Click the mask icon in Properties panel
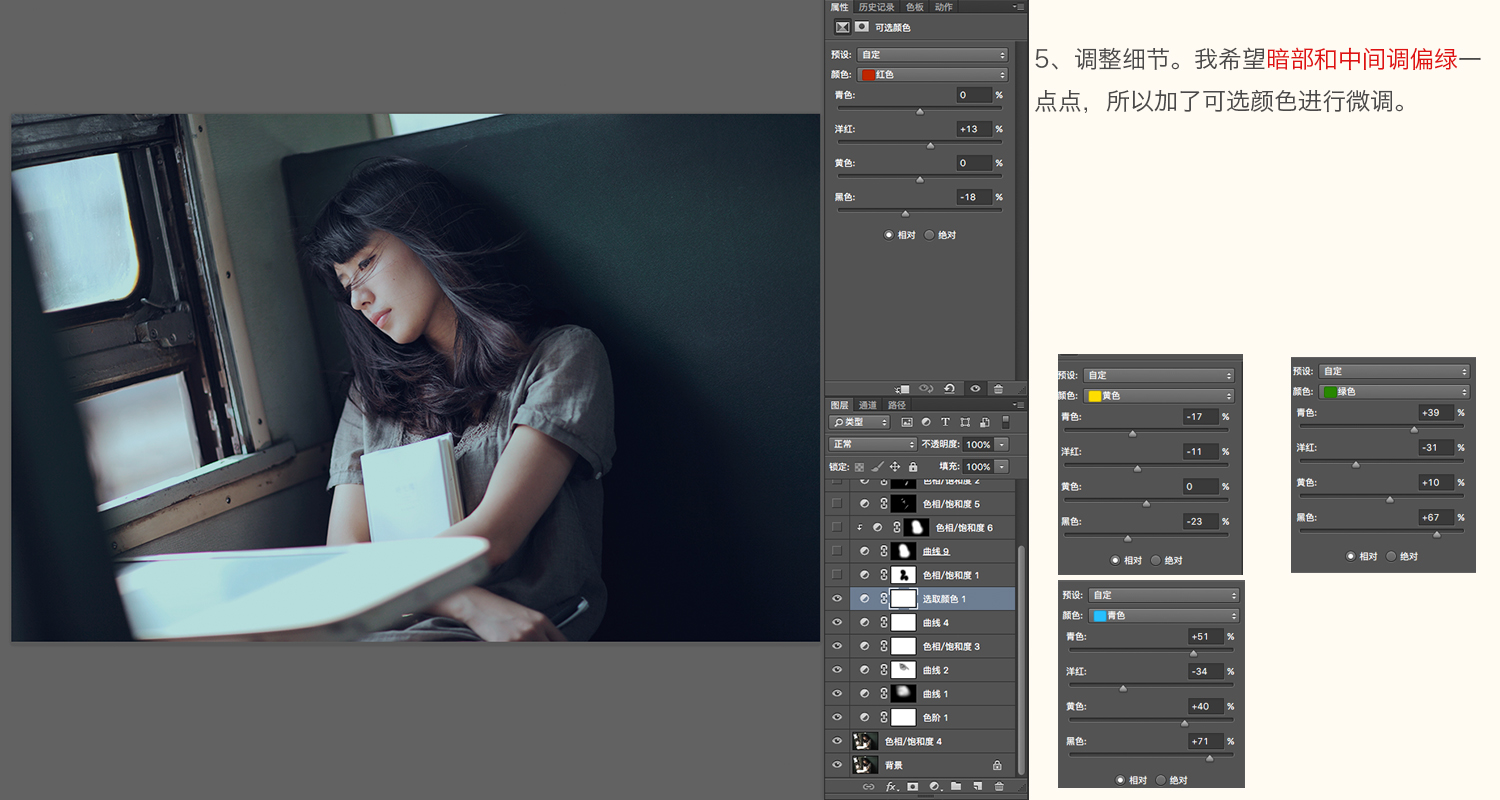Viewport: 1500px width, 800px height. [861, 27]
